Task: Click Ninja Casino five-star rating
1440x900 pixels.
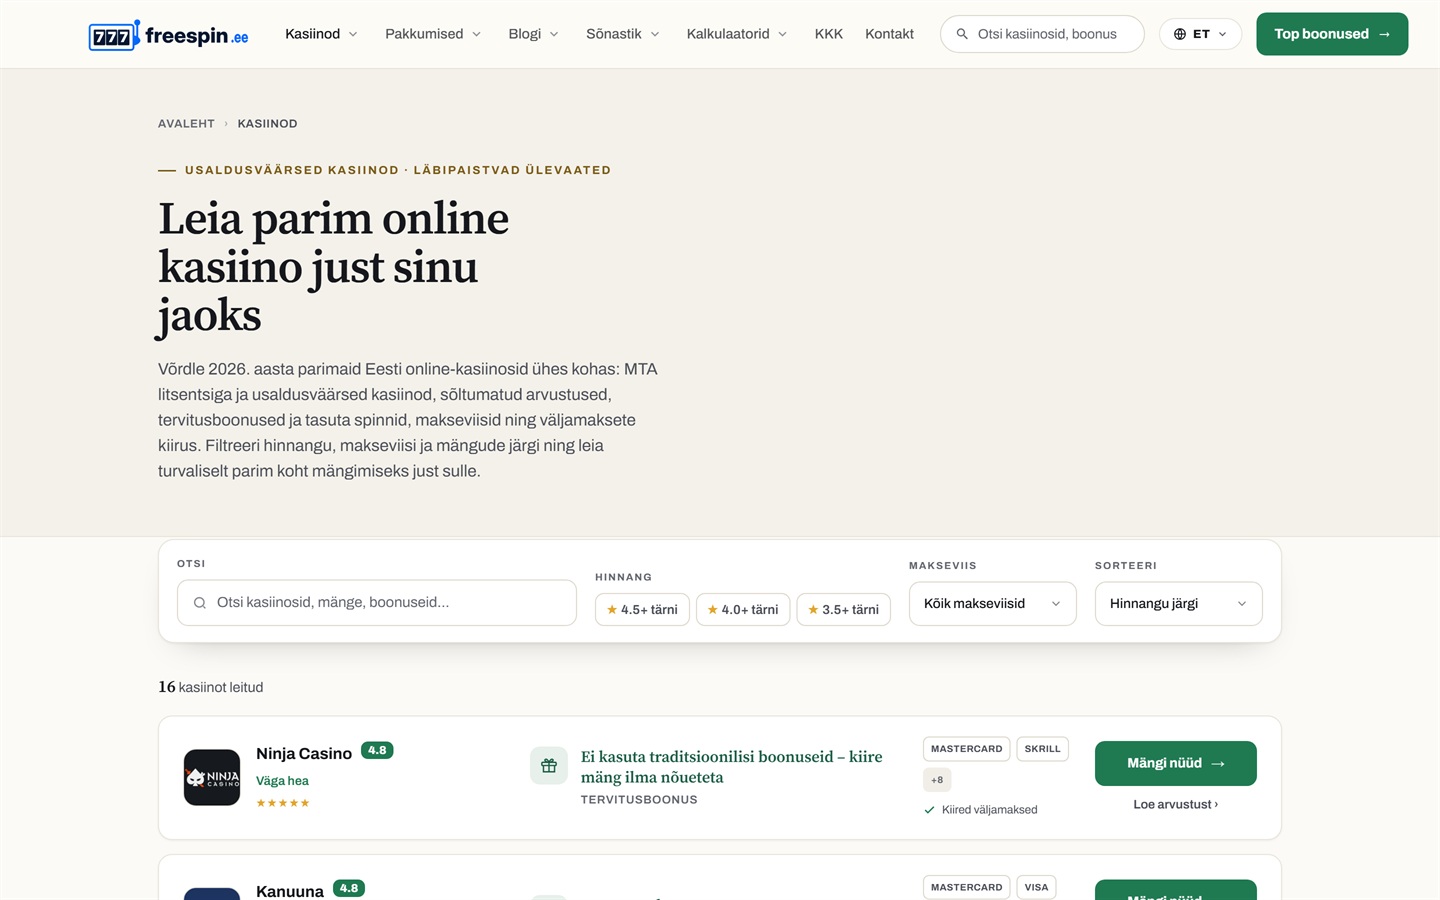Action: click(x=283, y=803)
